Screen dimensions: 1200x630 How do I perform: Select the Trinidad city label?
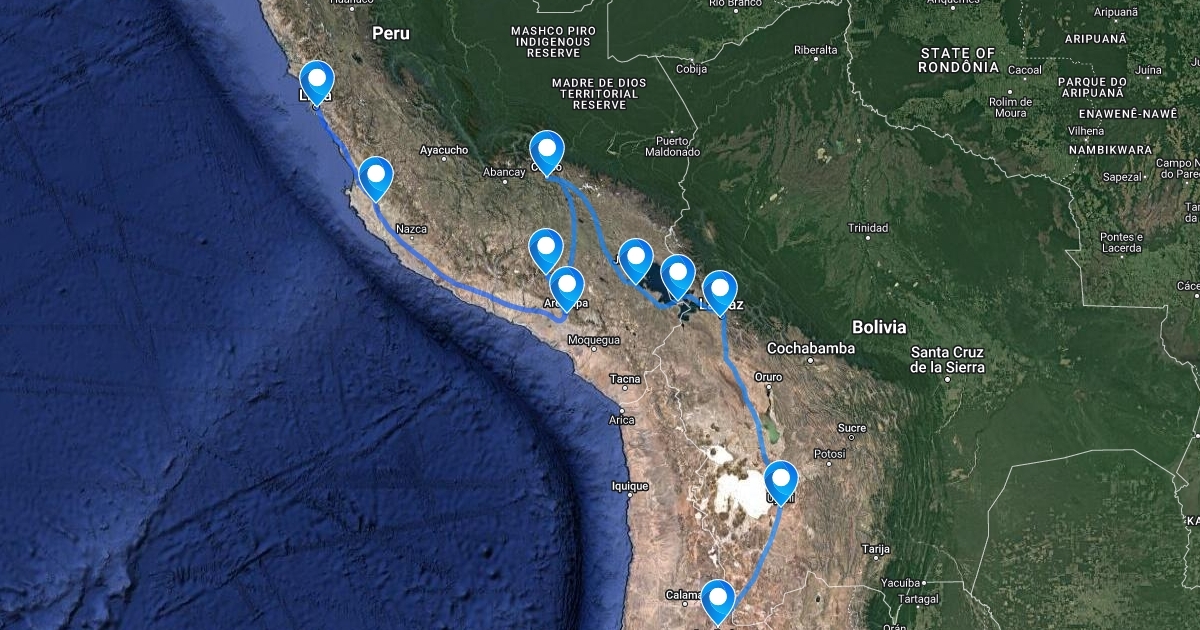point(868,228)
